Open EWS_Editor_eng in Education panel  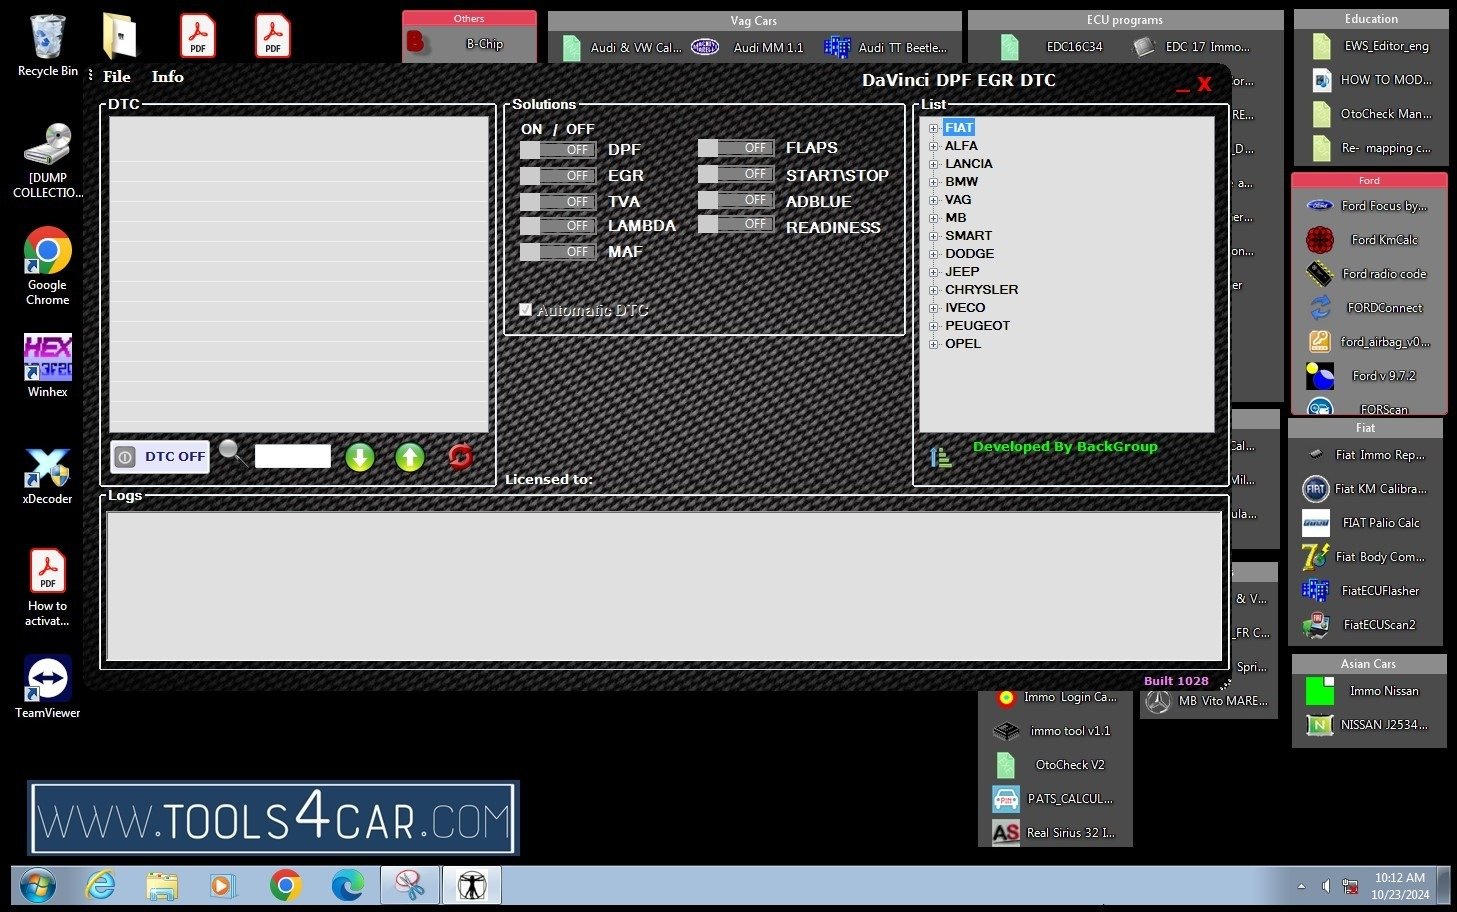point(1371,46)
